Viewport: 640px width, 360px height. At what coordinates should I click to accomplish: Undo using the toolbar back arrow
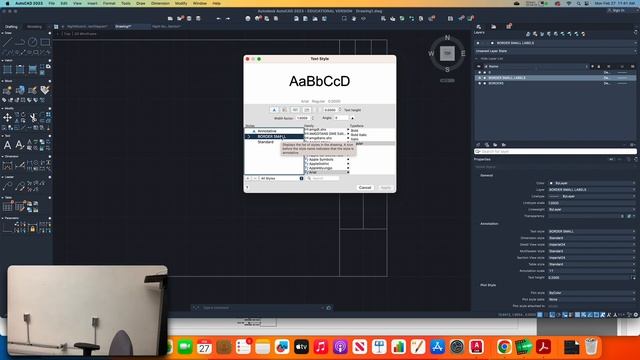(x=218, y=18)
